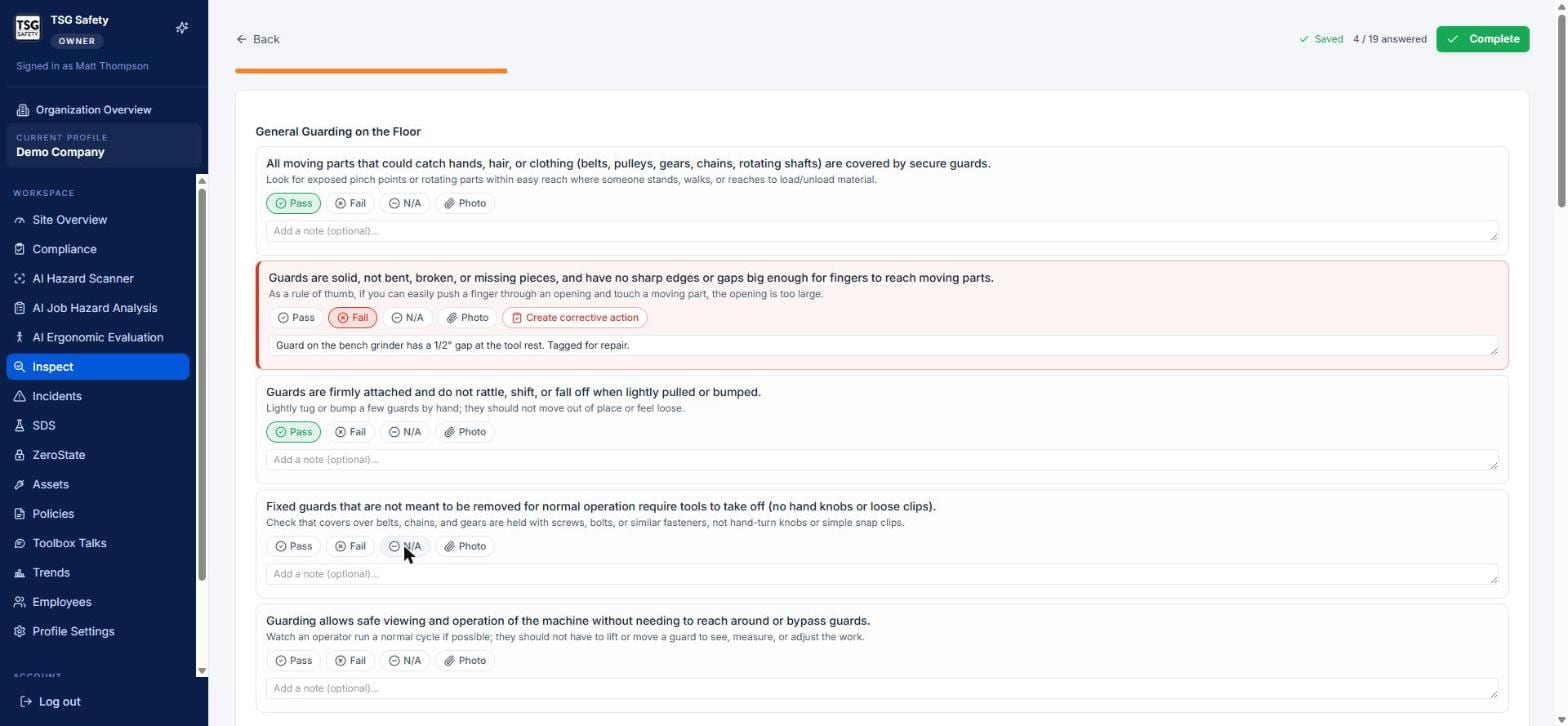The image size is (1568, 726).
Task: Click the sparkle icon beside TSG Safety
Action: coord(182,28)
